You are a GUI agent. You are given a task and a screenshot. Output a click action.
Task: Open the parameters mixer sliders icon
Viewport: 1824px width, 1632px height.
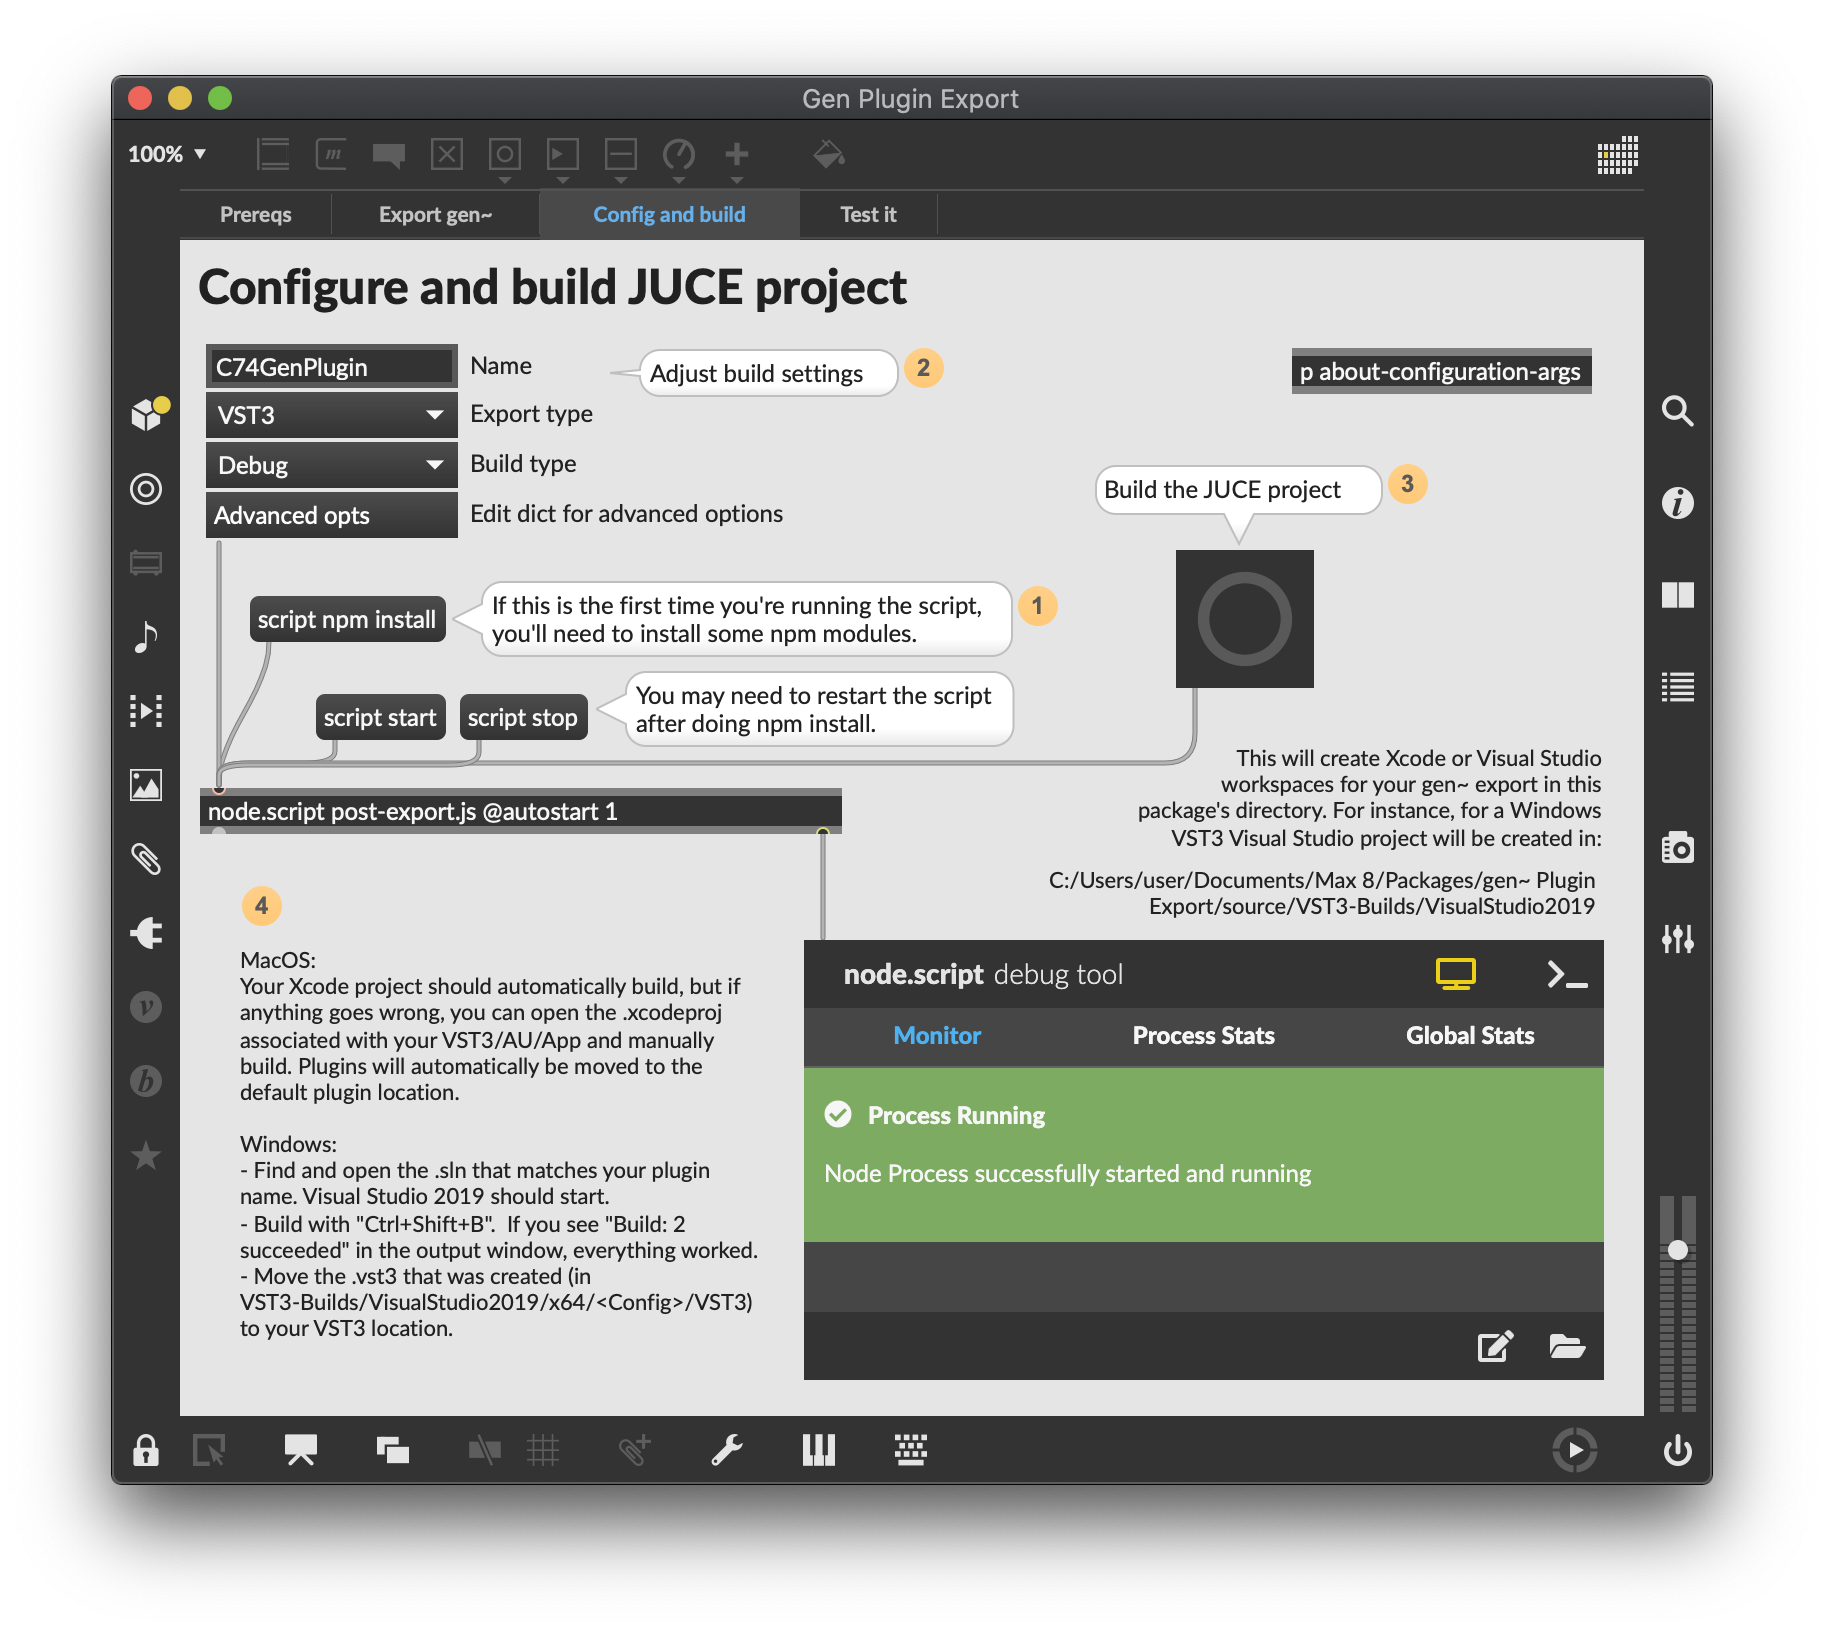(1678, 939)
